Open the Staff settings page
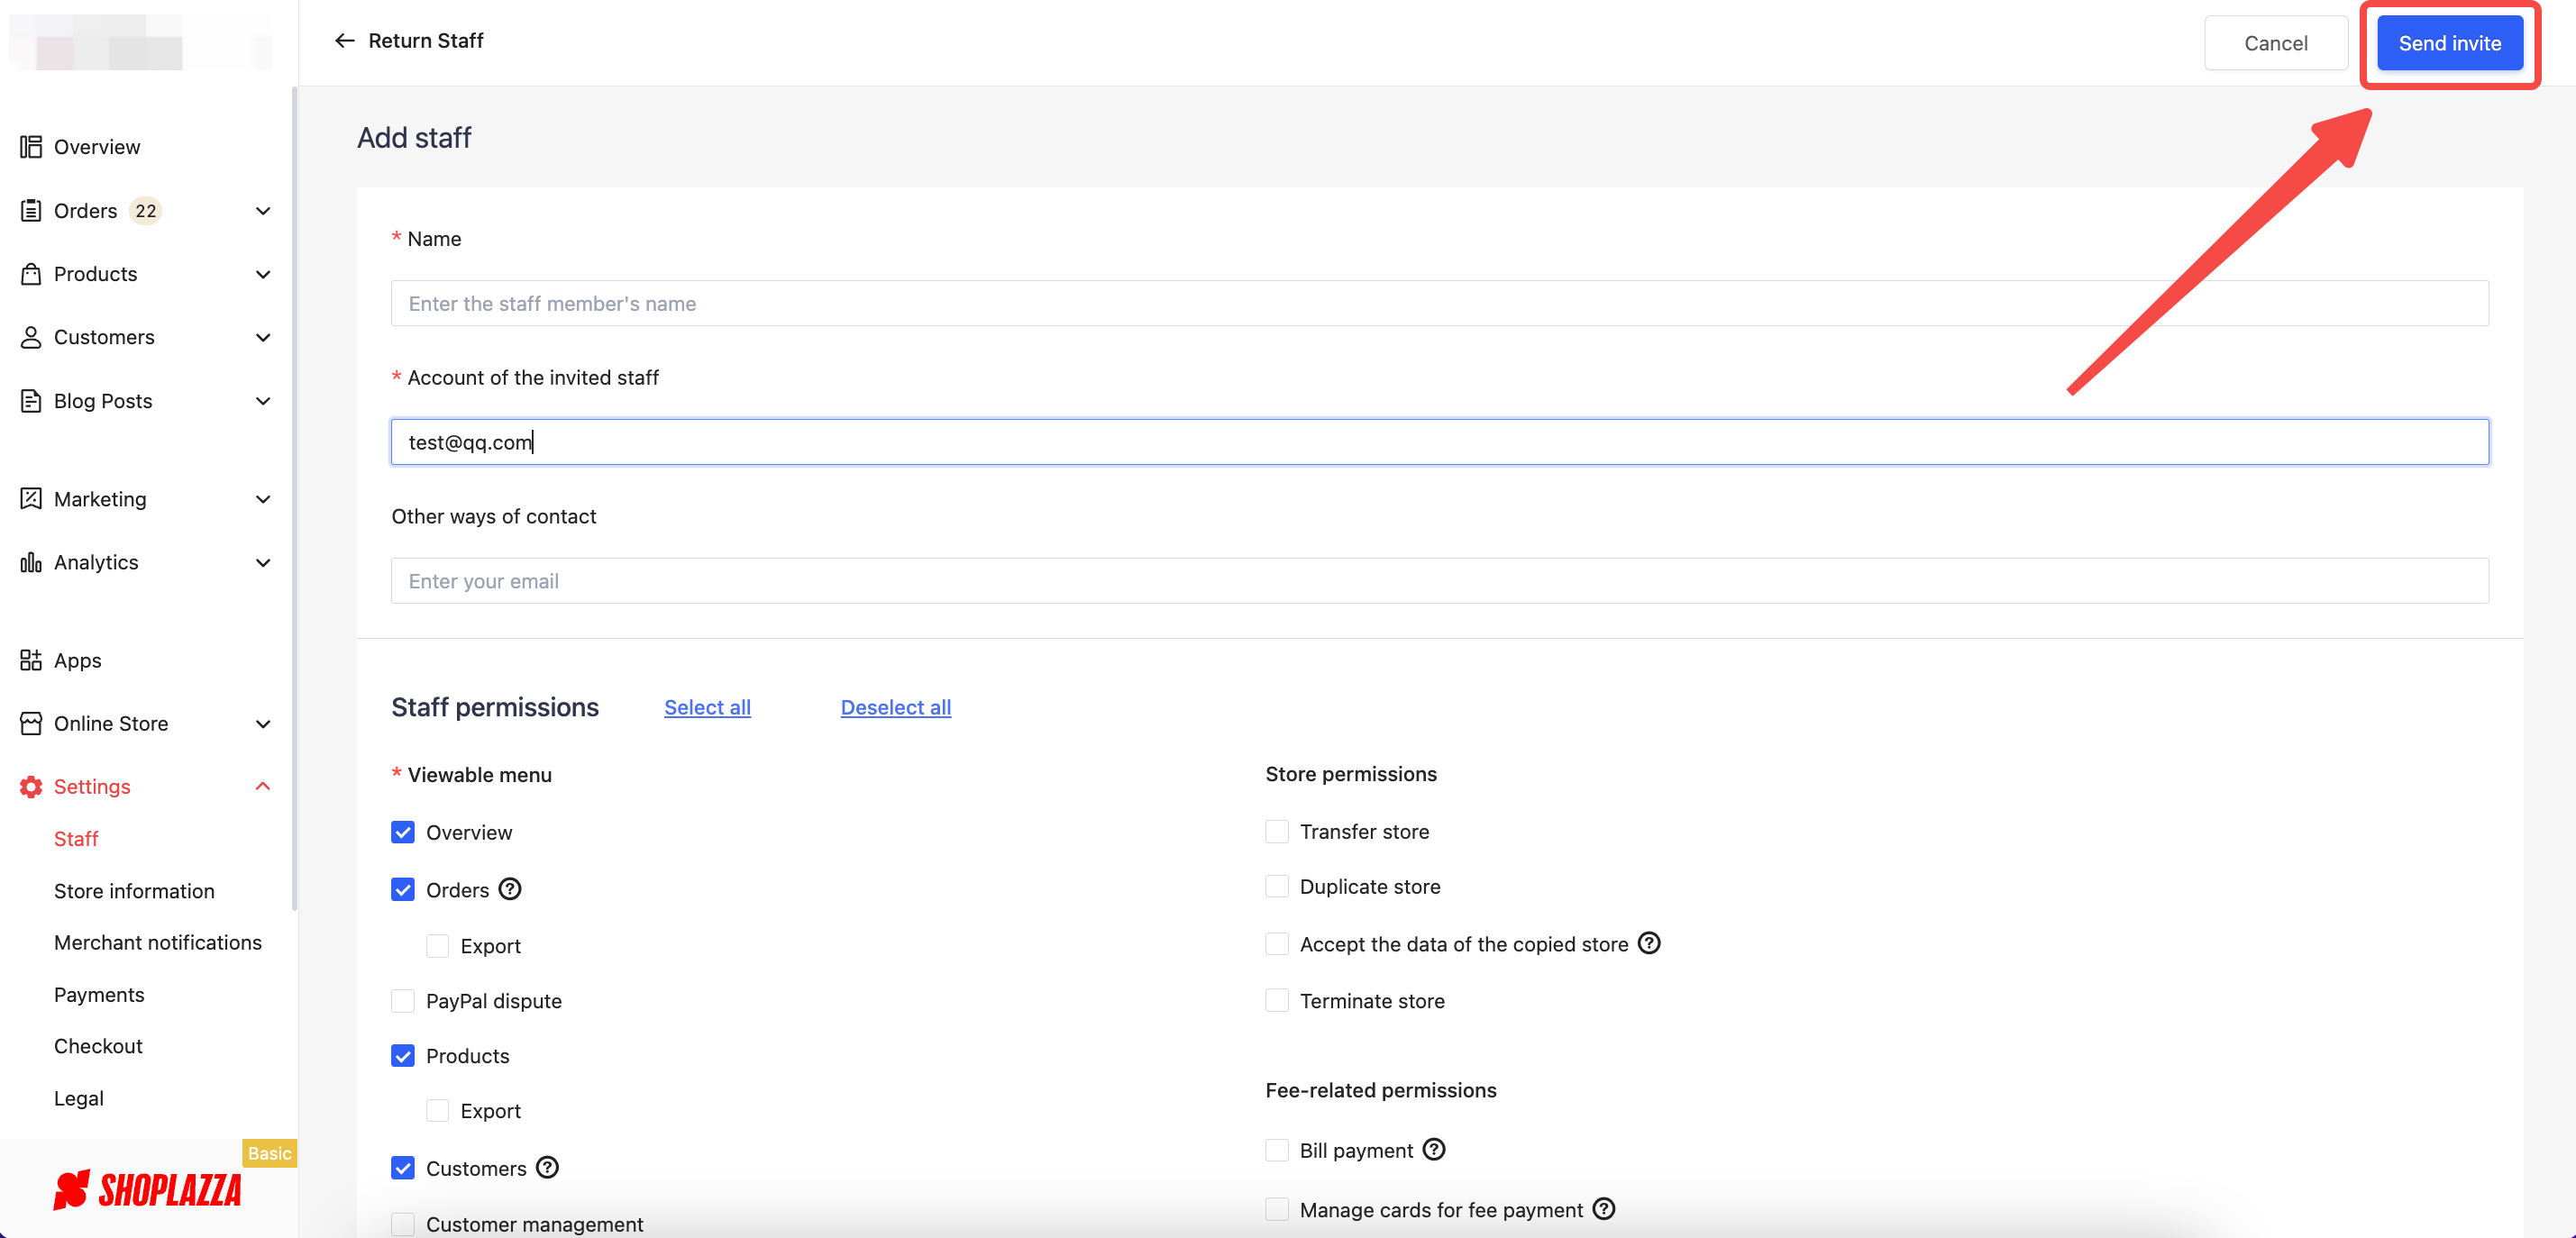Viewport: 2576px width, 1238px height. point(76,838)
